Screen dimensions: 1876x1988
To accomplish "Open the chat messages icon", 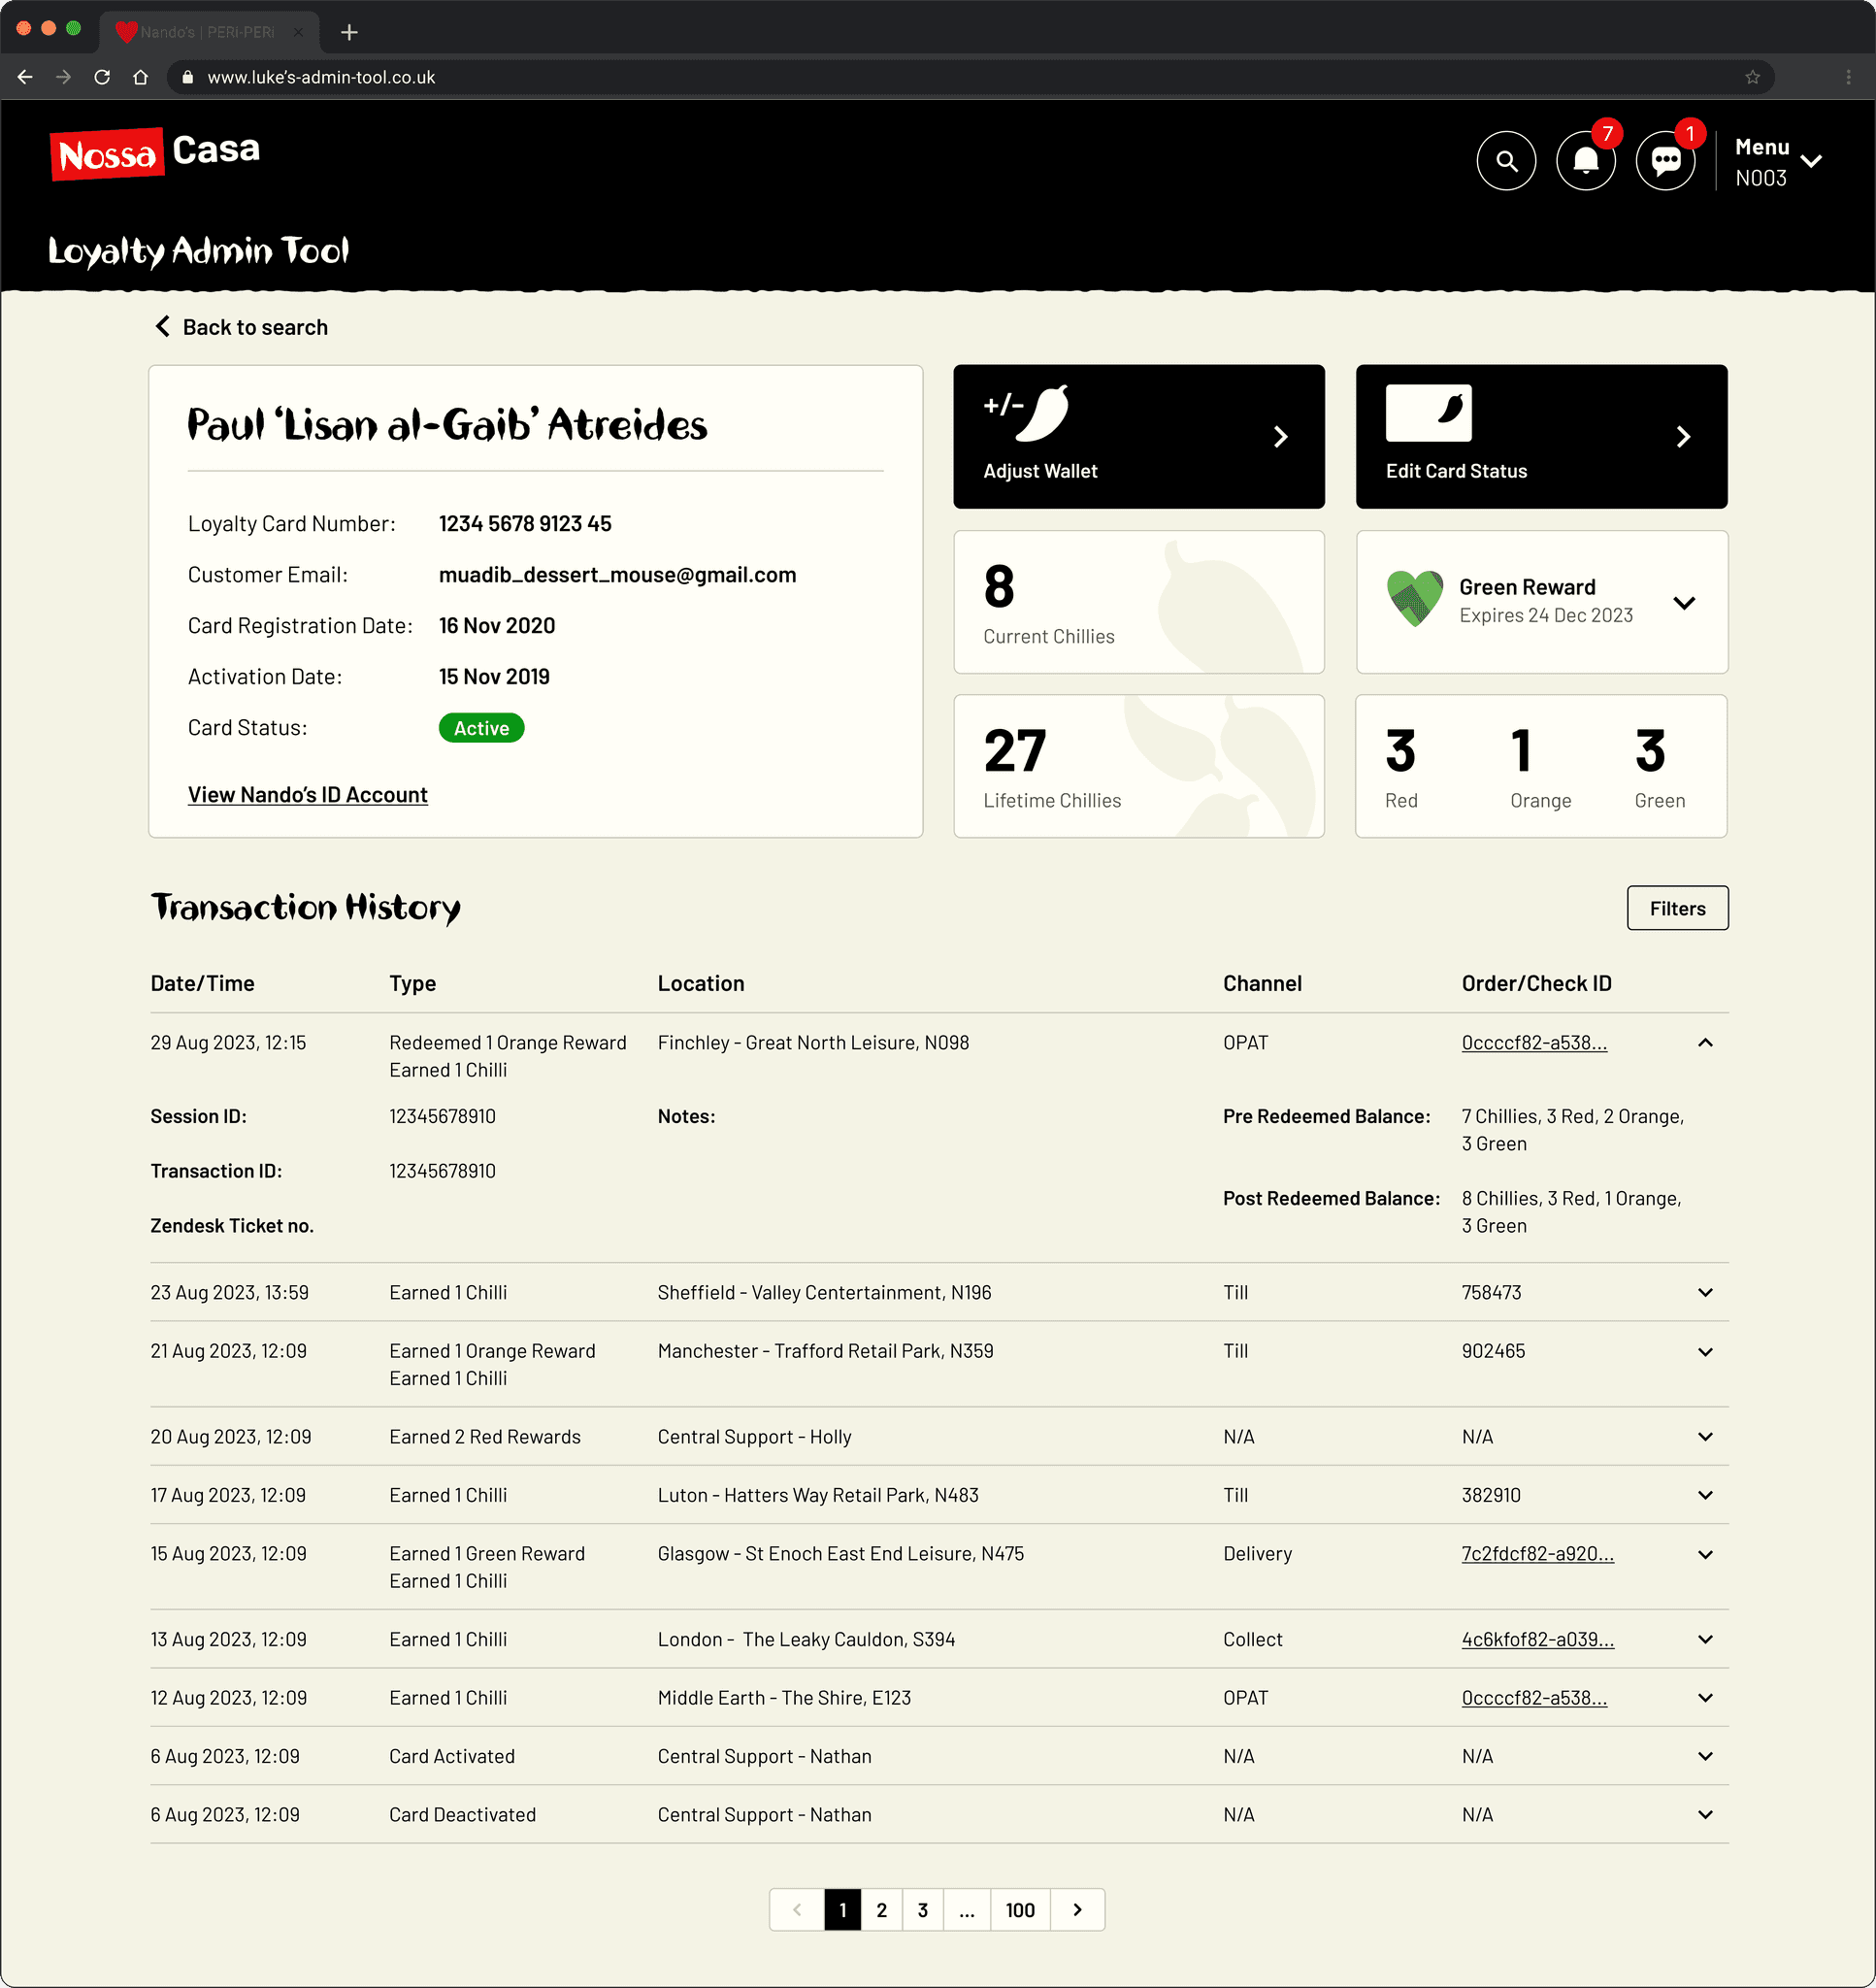I will pos(1665,160).
